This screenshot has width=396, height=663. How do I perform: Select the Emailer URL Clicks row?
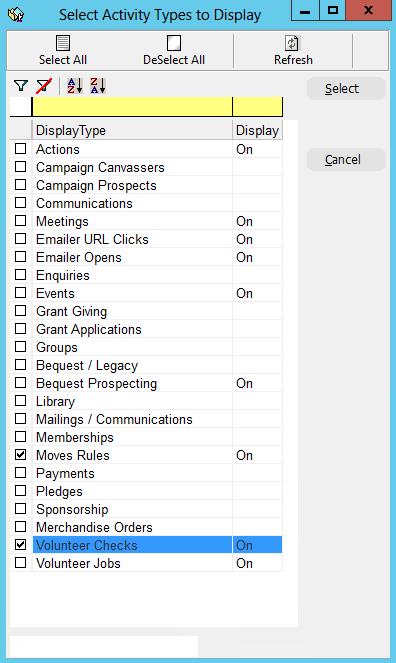[146, 239]
